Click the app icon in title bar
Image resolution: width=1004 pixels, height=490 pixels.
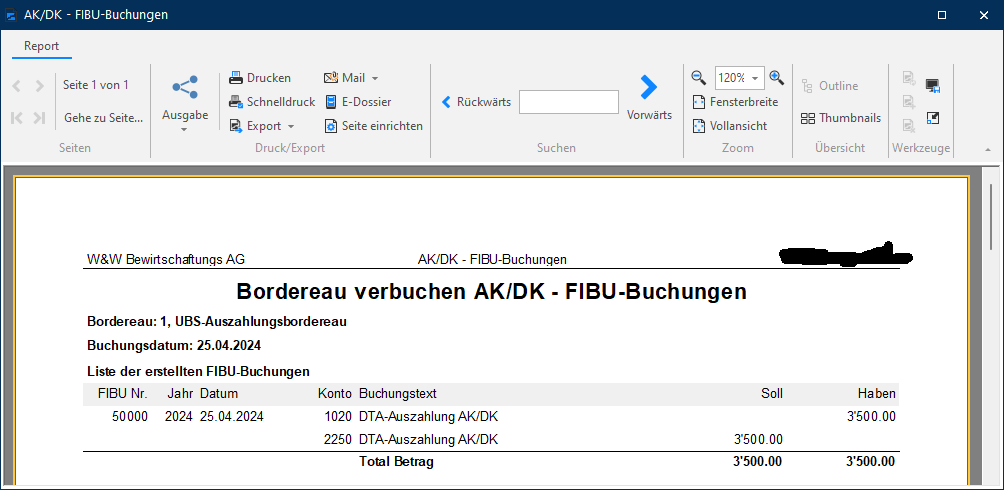[x=10, y=15]
